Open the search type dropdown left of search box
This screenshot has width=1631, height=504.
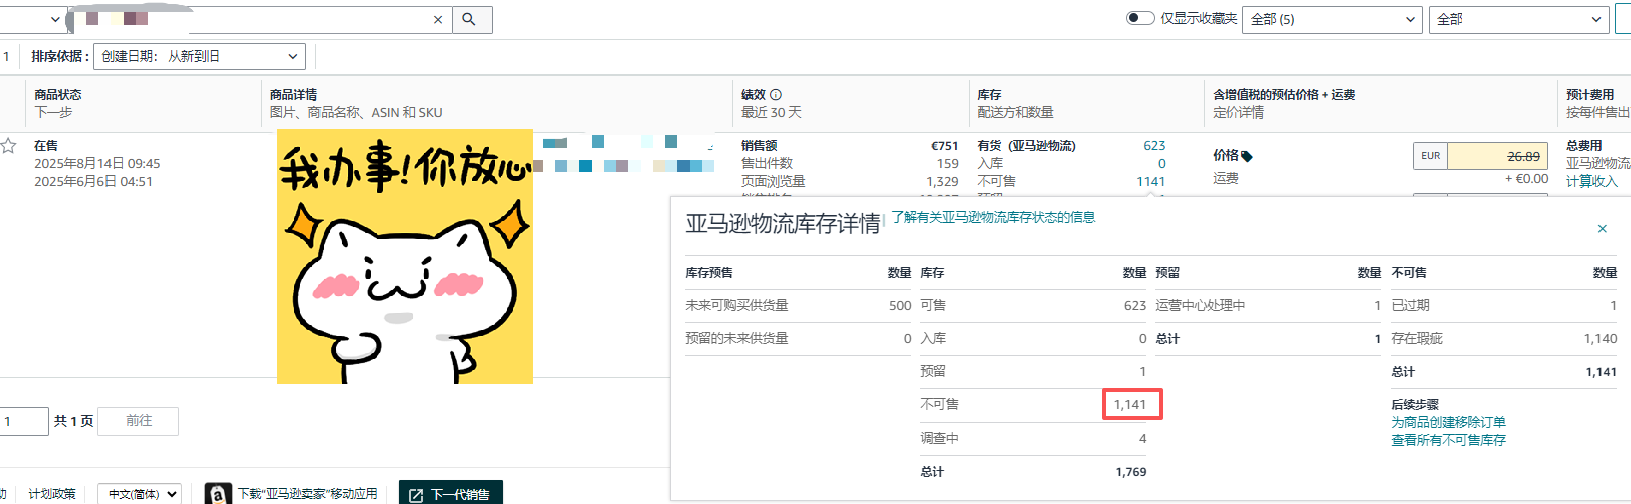[32, 19]
